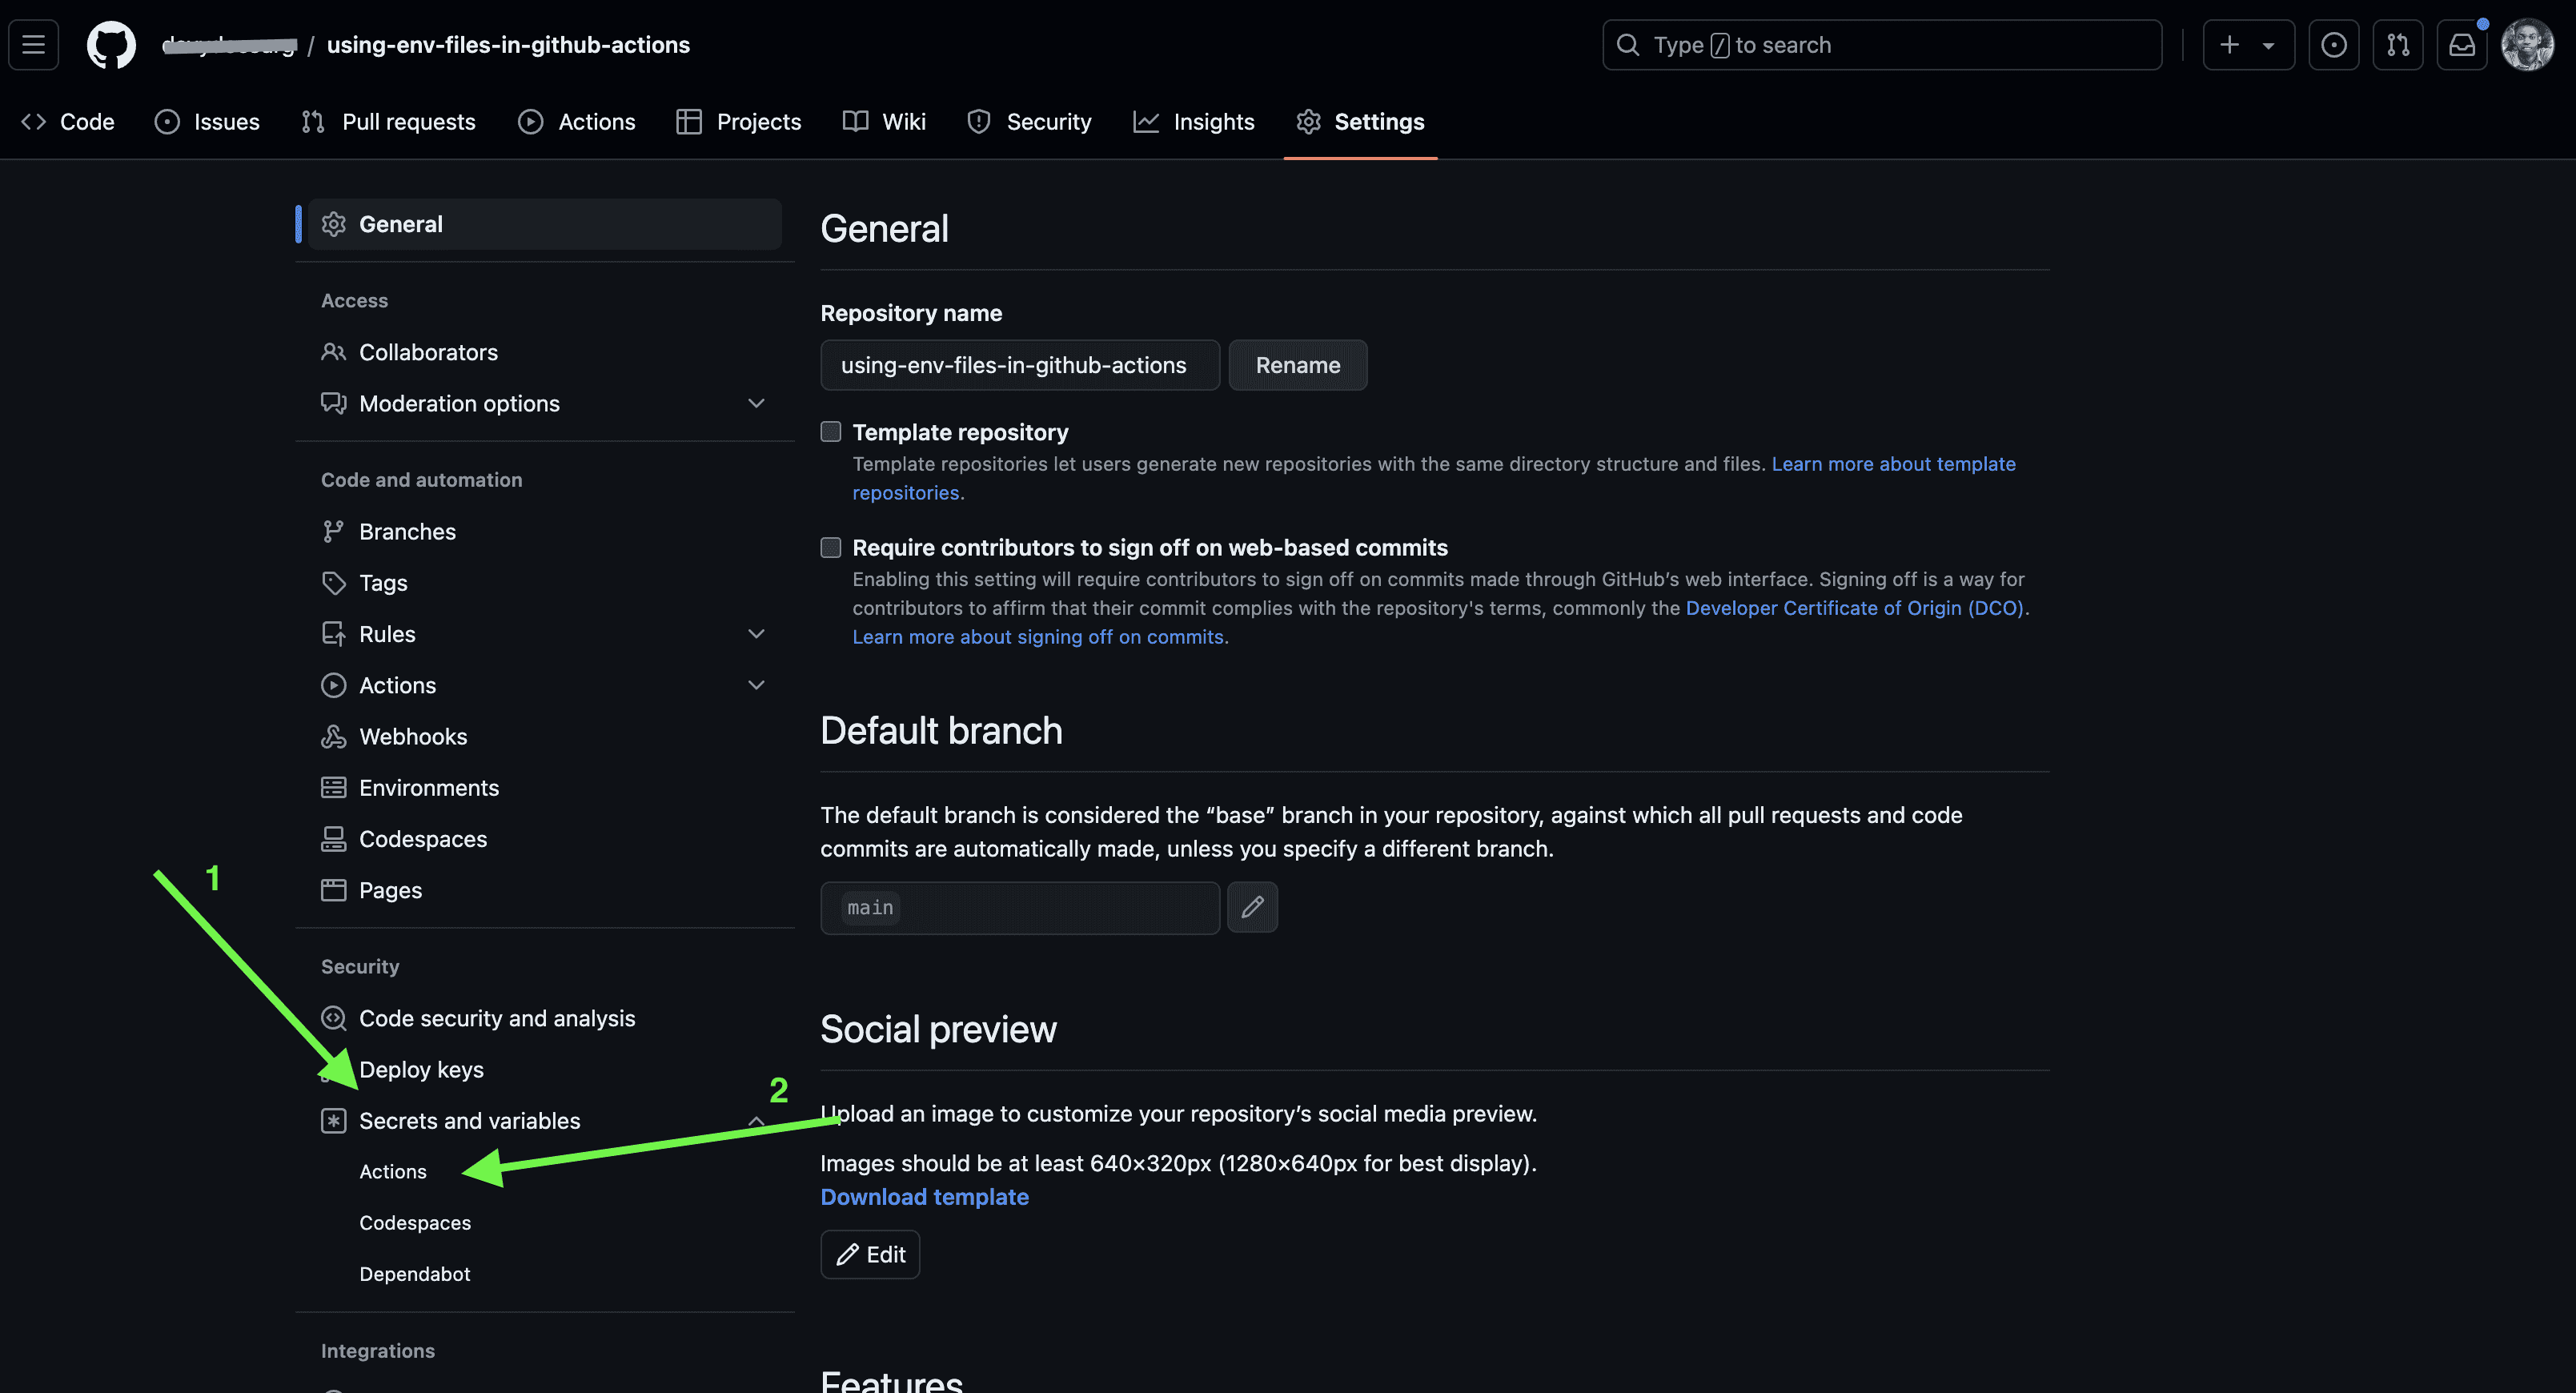Screen dimensions: 2576x1393
Task: Open the user profile avatar menu
Action: point(2527,45)
